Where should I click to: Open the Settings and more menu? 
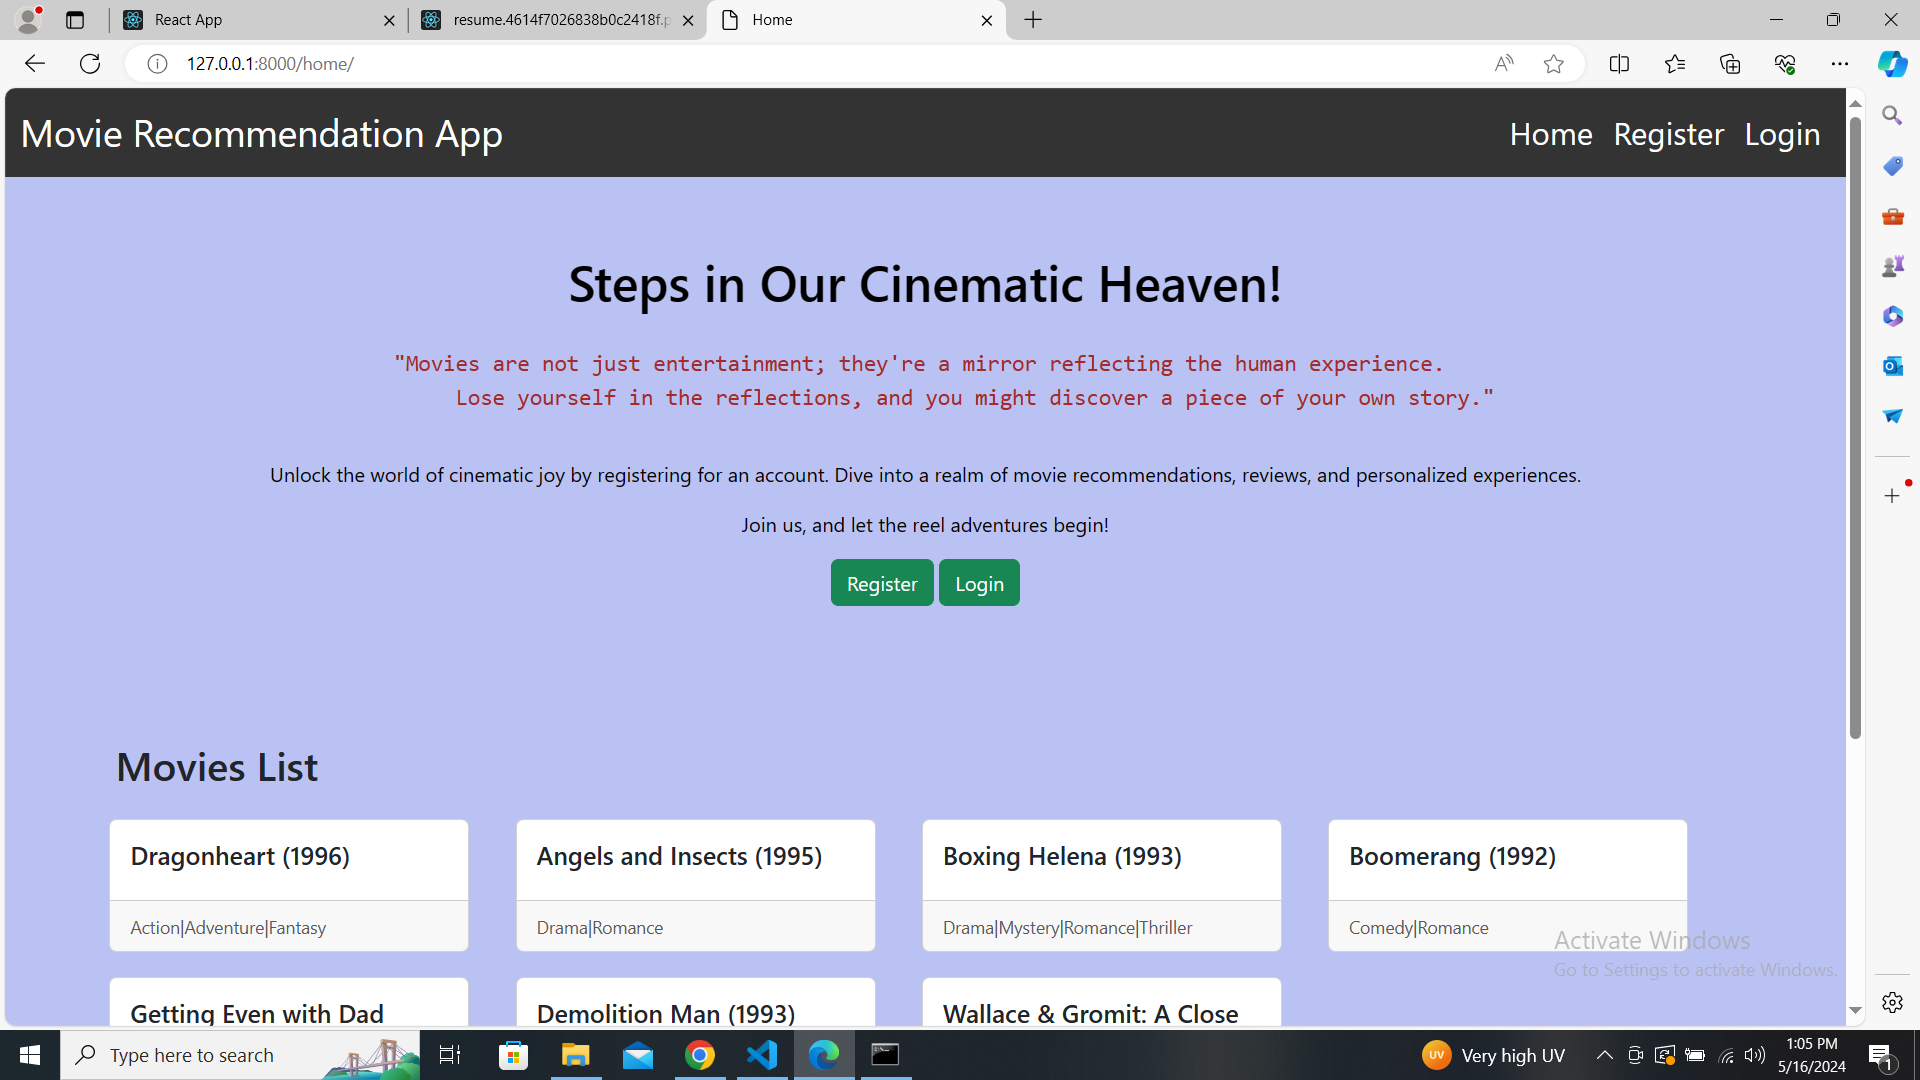point(1841,63)
